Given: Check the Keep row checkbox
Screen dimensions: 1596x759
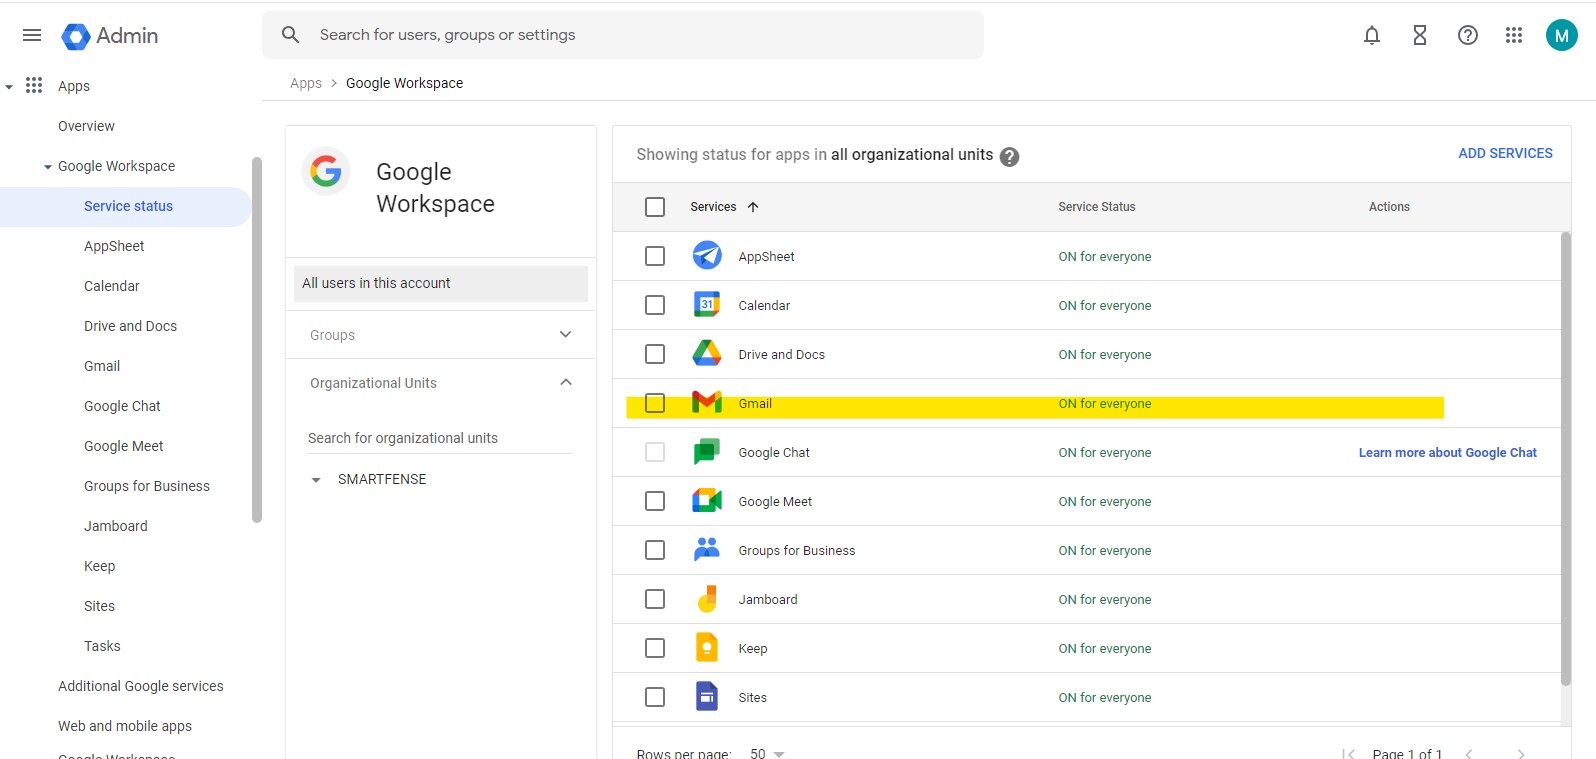Looking at the screenshot, I should pyautogui.click(x=655, y=648).
